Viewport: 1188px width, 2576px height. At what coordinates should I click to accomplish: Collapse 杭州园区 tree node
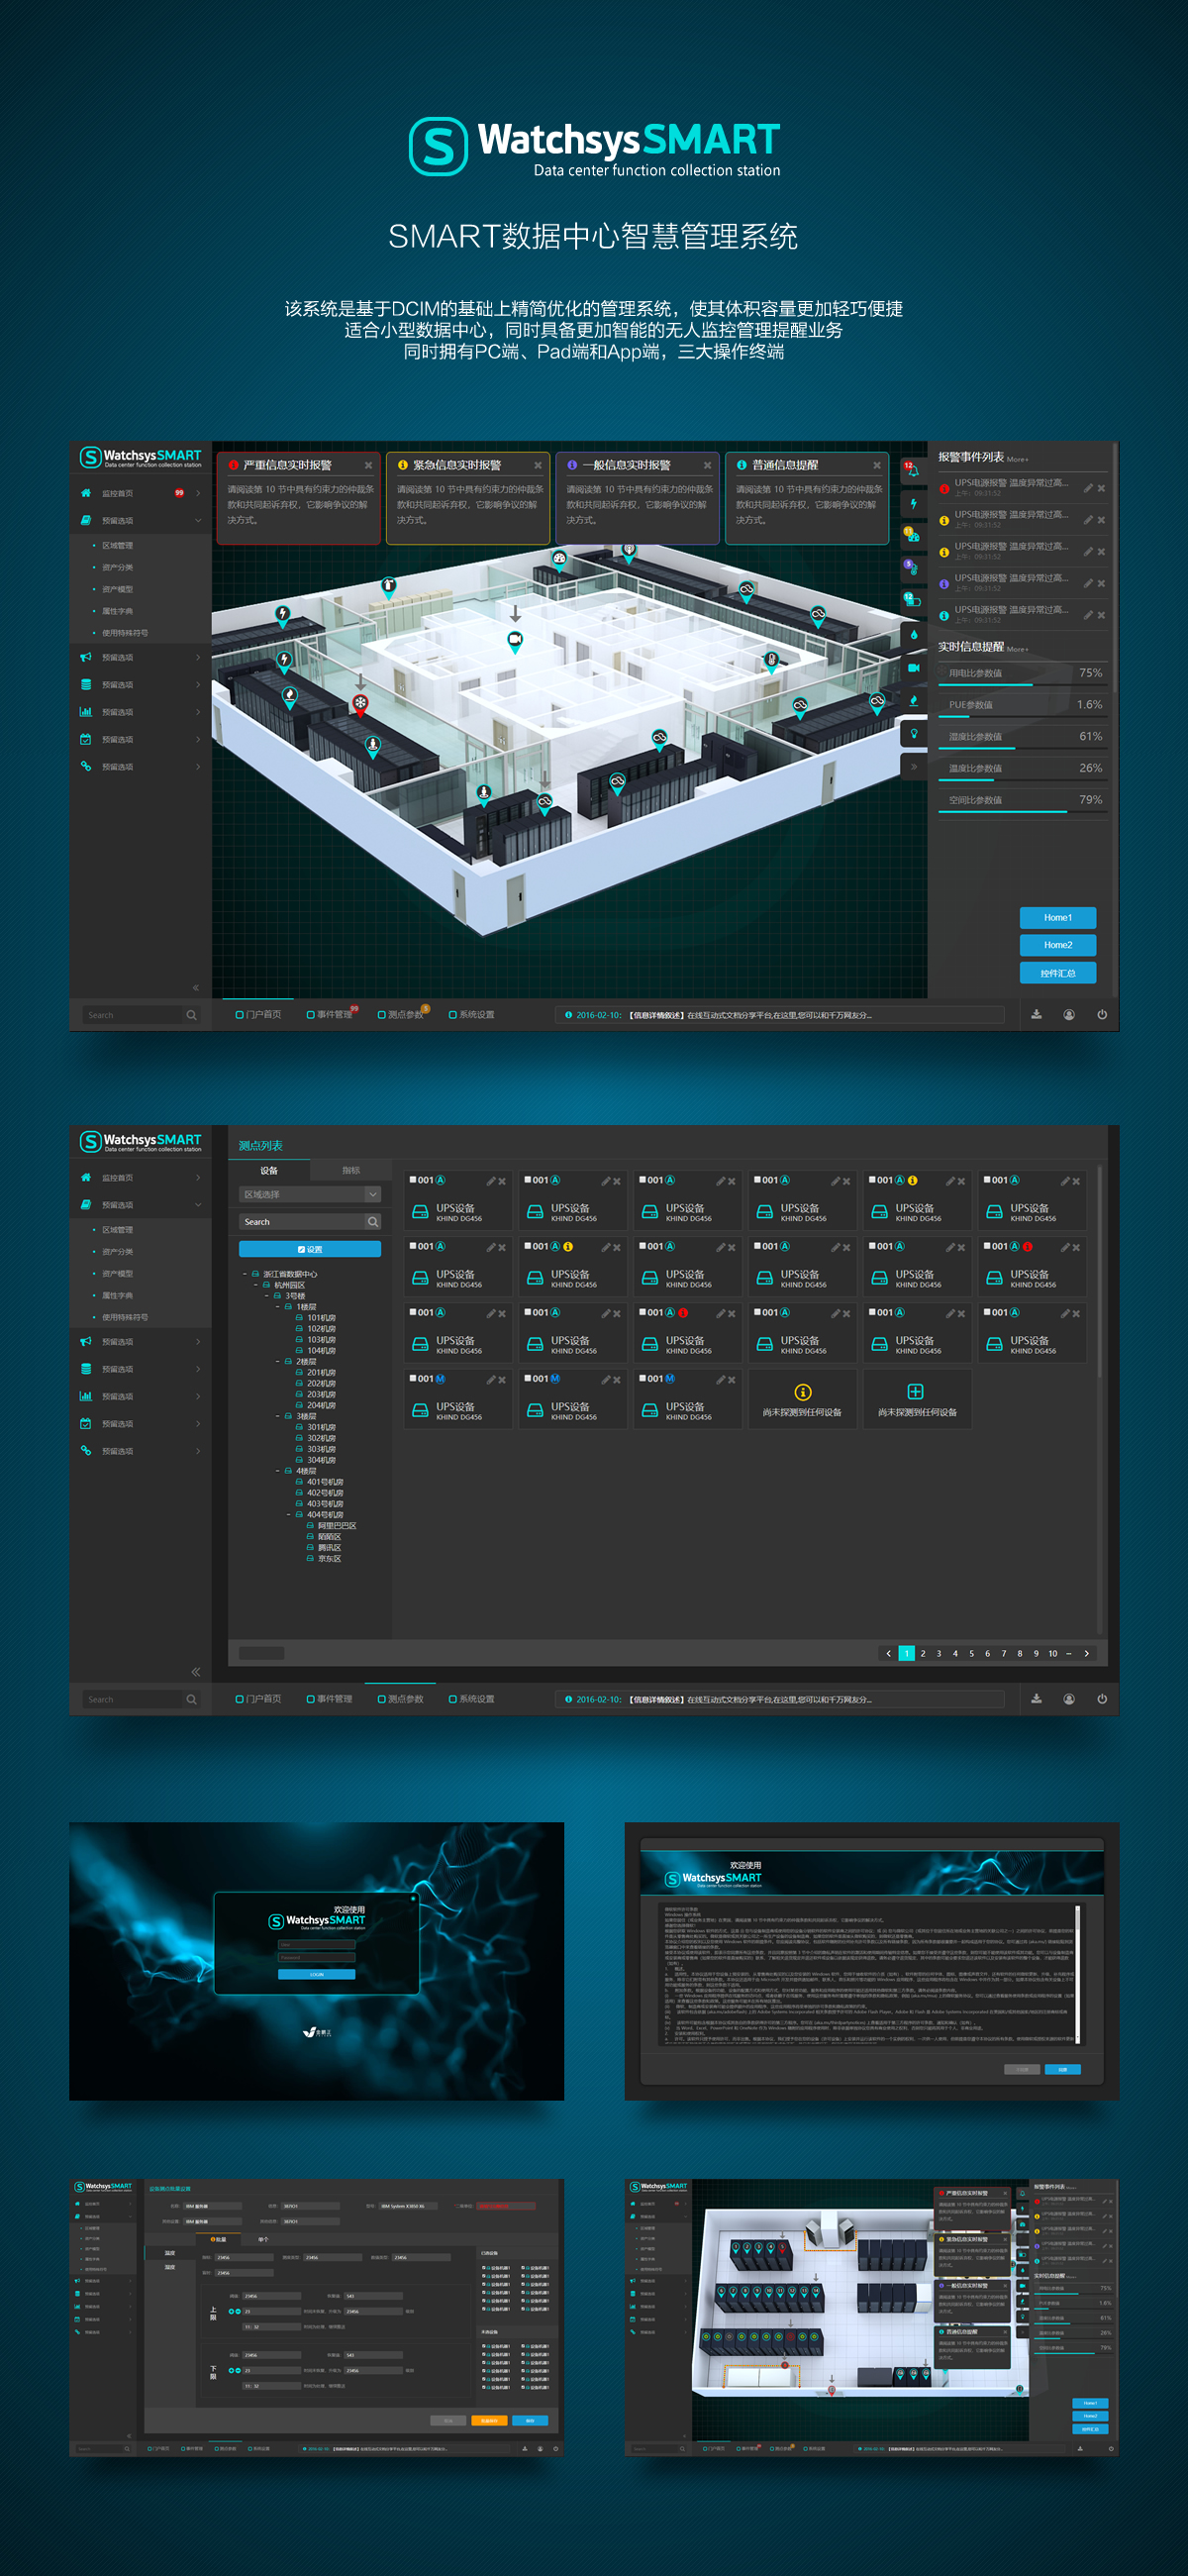(x=256, y=1285)
